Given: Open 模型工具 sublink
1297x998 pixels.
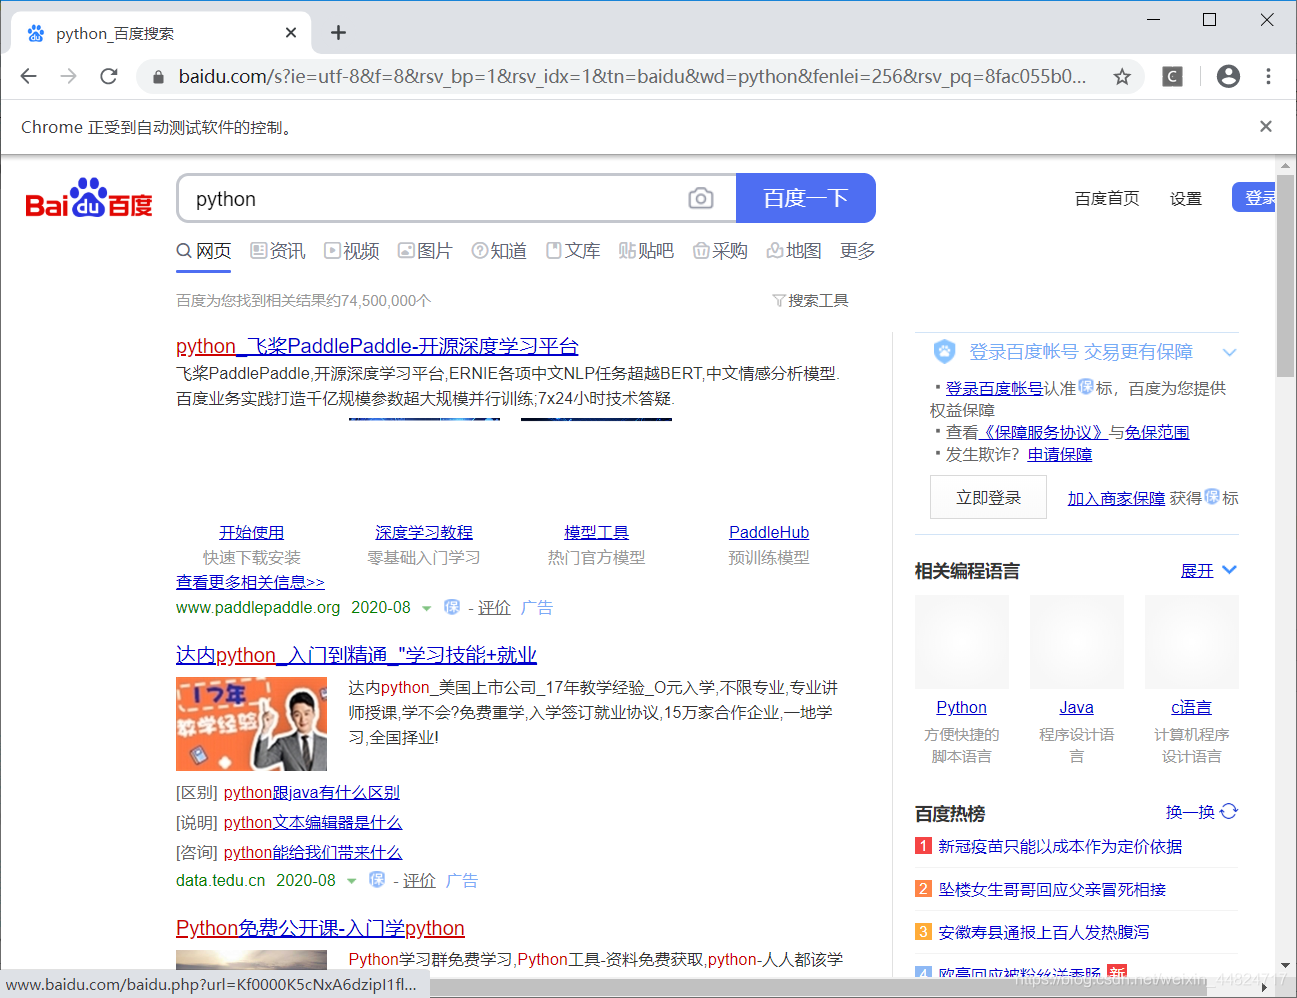Looking at the screenshot, I should [x=597, y=532].
